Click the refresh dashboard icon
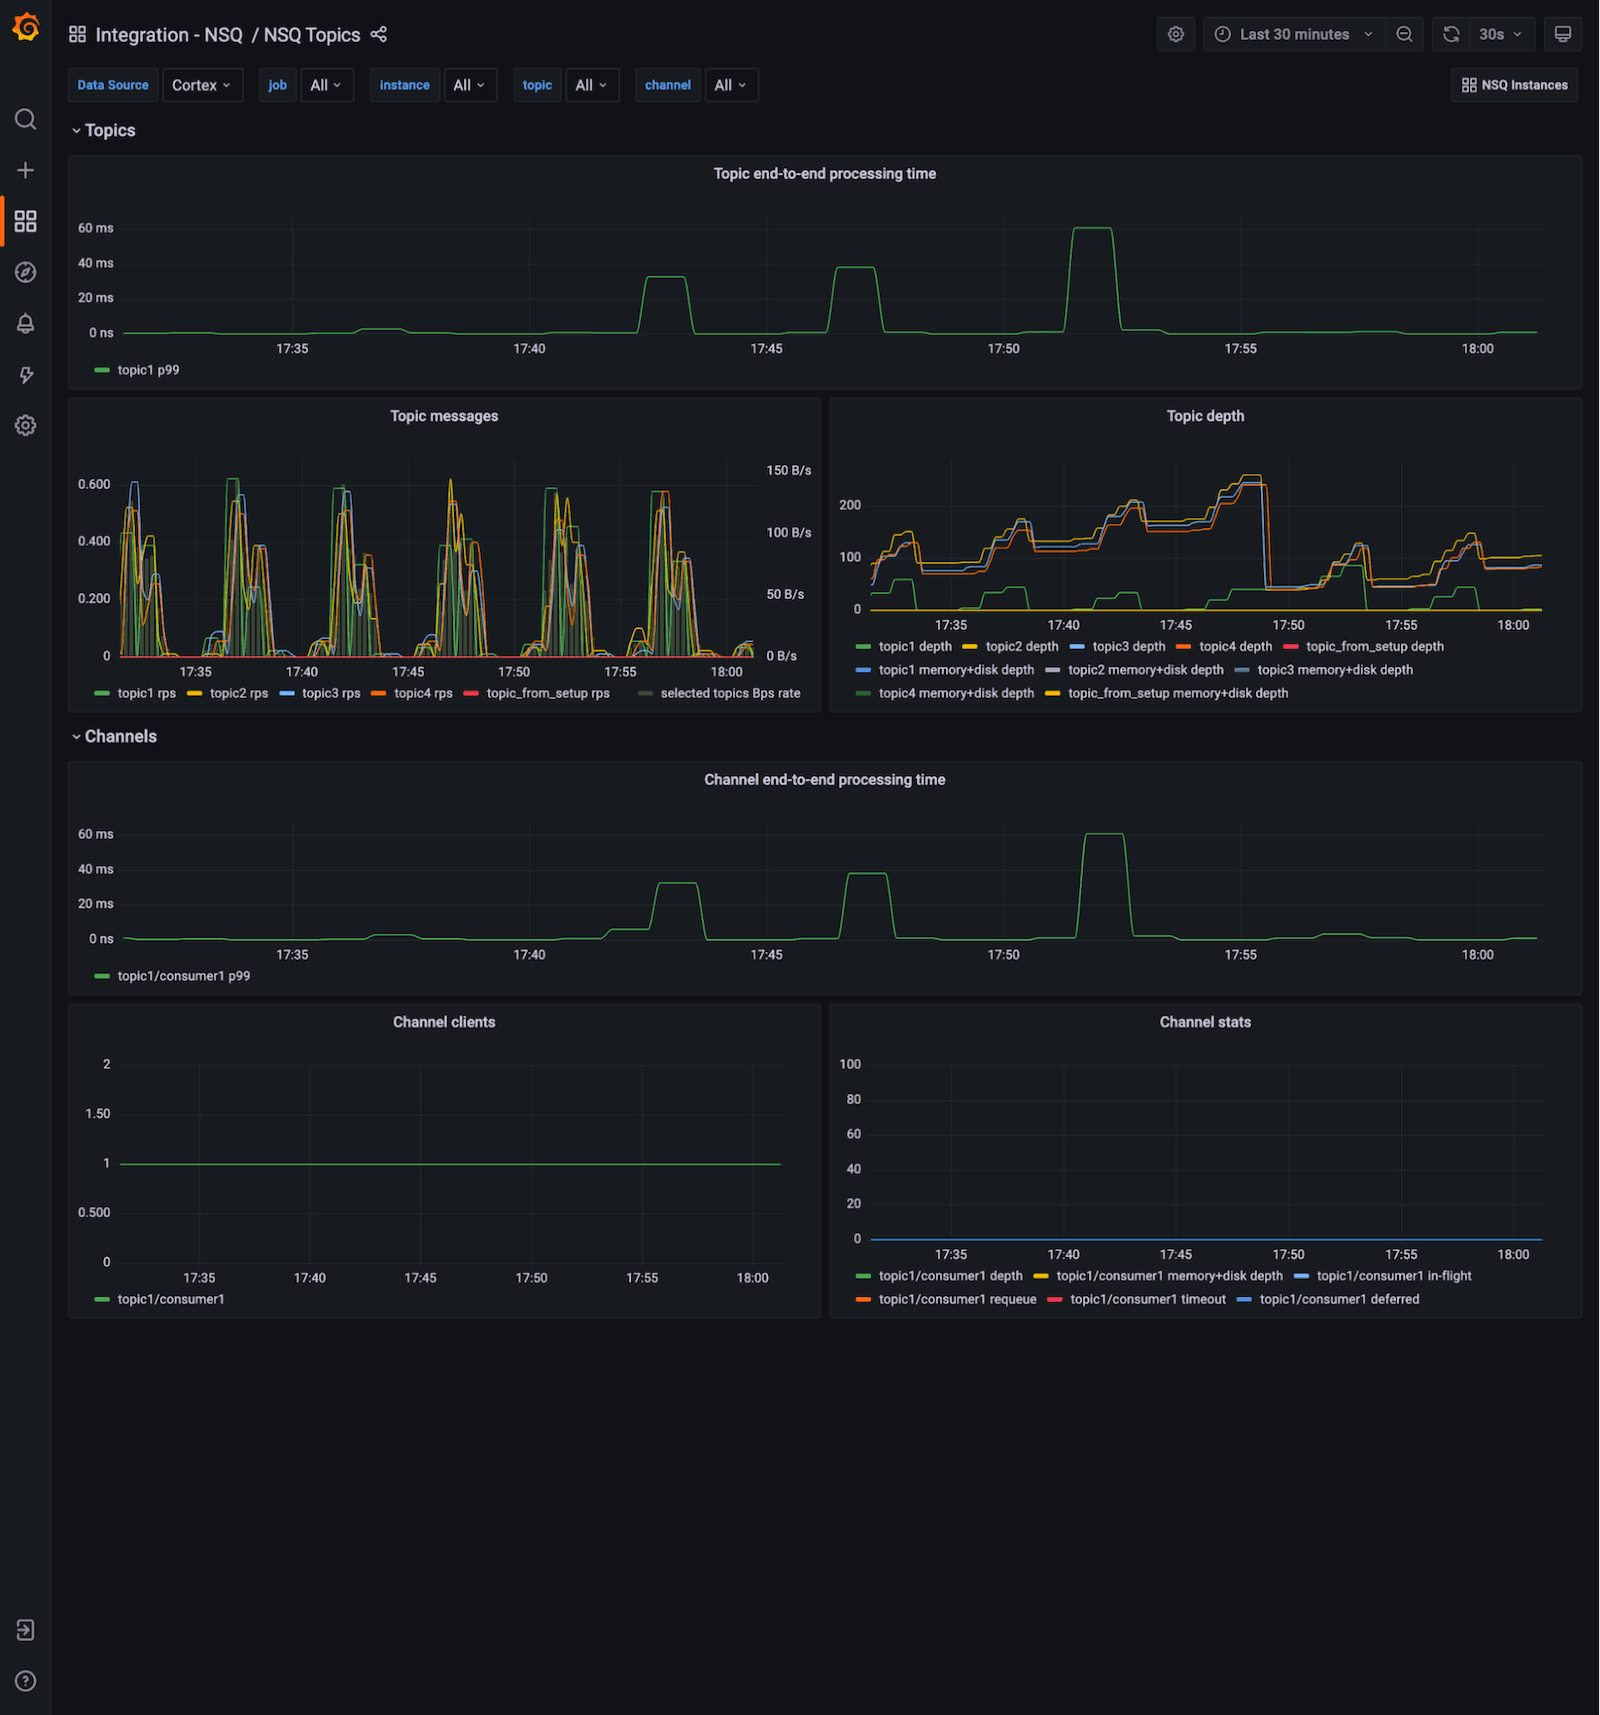The width and height of the screenshot is (1600, 1715). [x=1450, y=33]
